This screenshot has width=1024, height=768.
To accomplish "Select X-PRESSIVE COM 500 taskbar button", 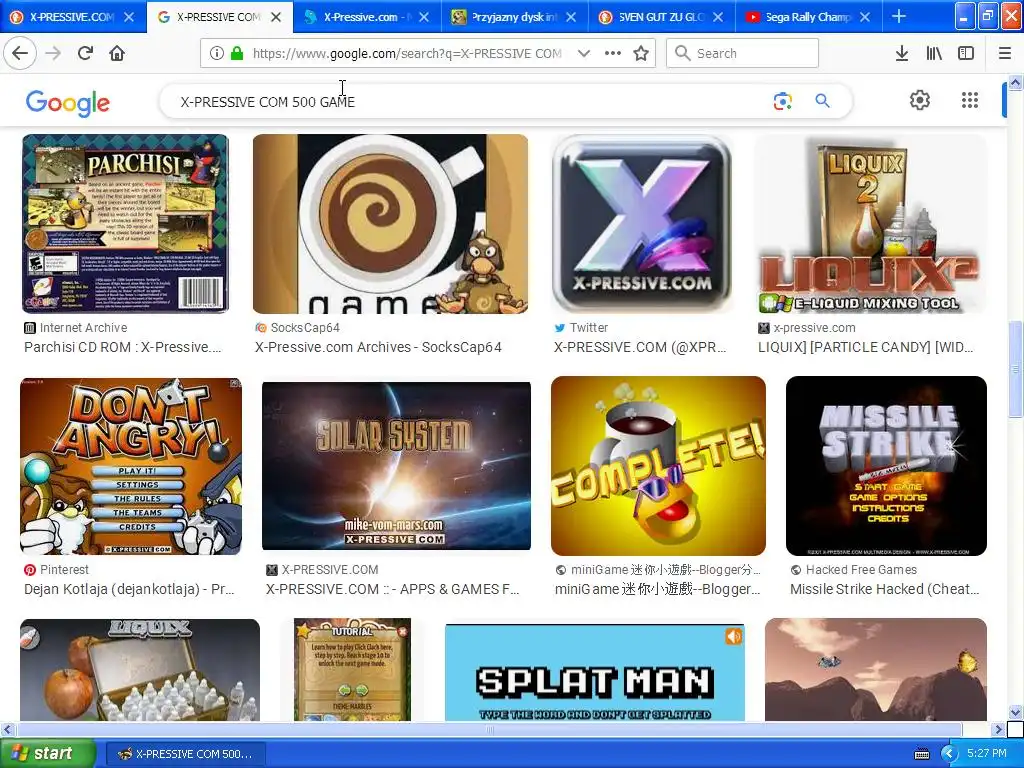I will point(186,754).
